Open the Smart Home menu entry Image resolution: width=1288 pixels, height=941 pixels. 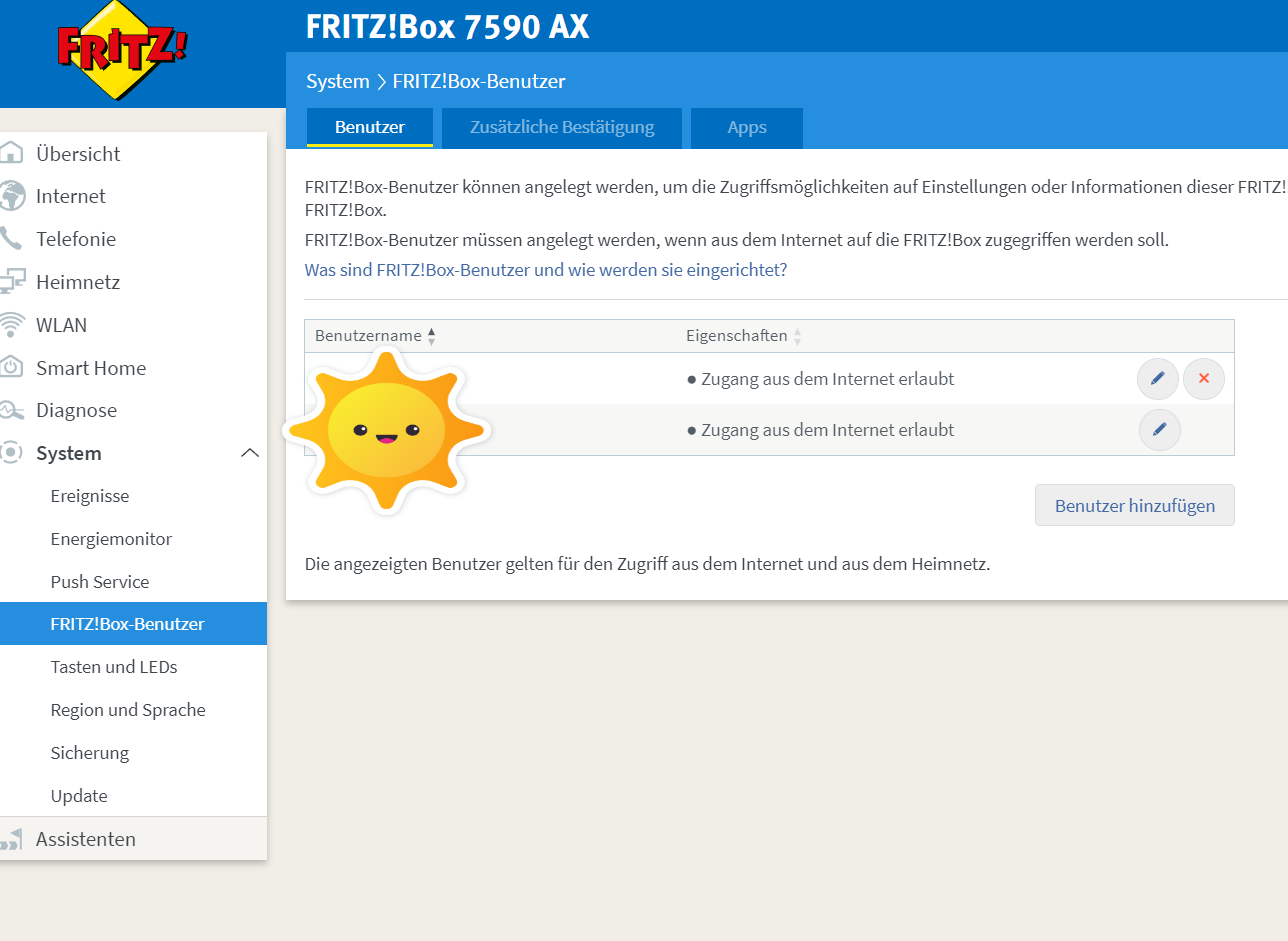(91, 368)
